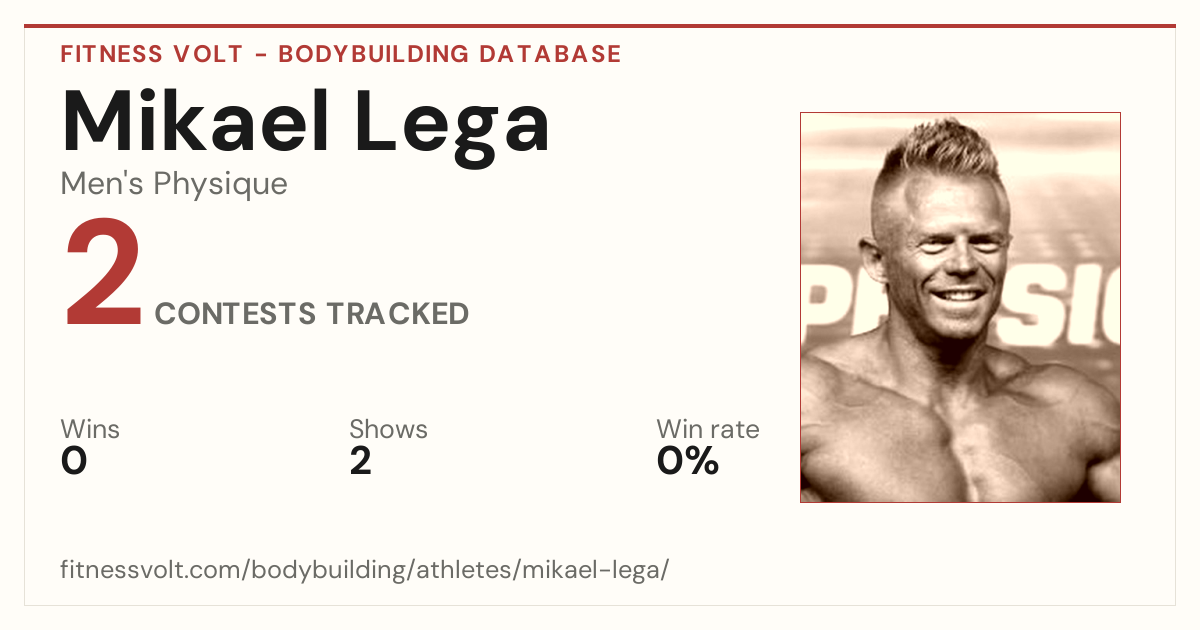Click the Men's Physique division label

tap(174, 184)
